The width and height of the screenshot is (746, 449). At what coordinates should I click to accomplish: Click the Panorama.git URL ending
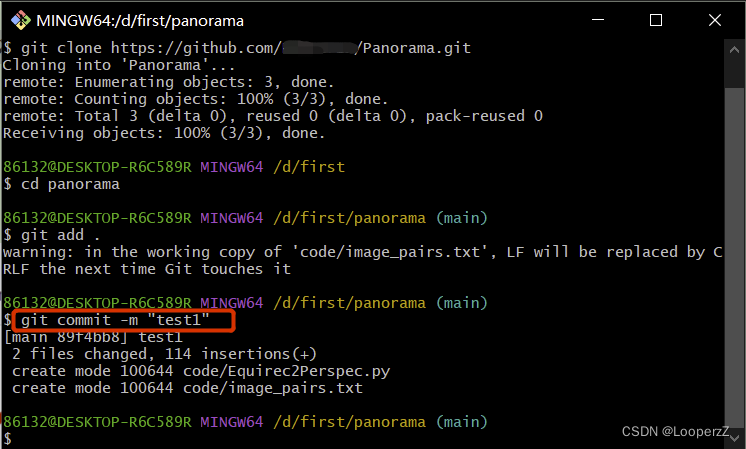tap(416, 48)
